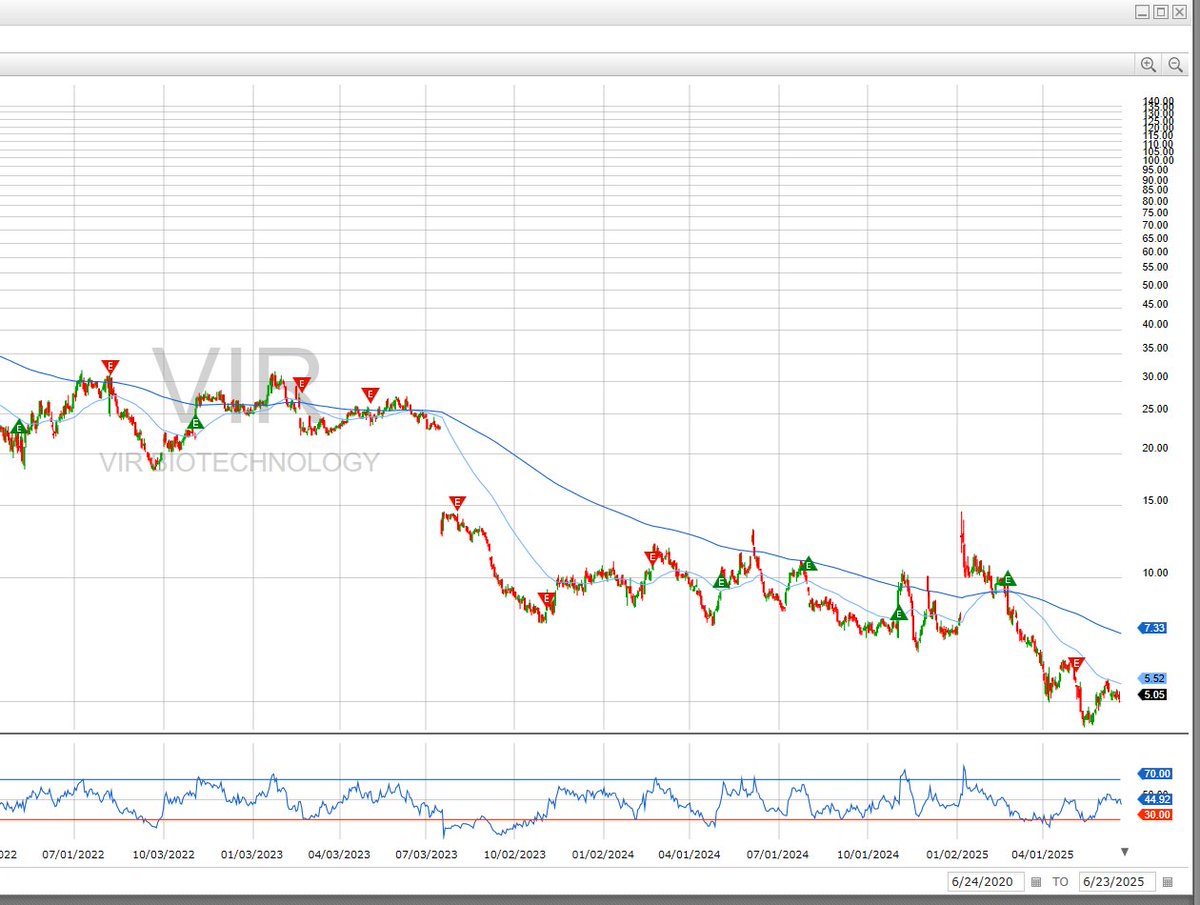The height and width of the screenshot is (905, 1200).
Task: Click the start date field 6/24/2020
Action: coord(985,882)
